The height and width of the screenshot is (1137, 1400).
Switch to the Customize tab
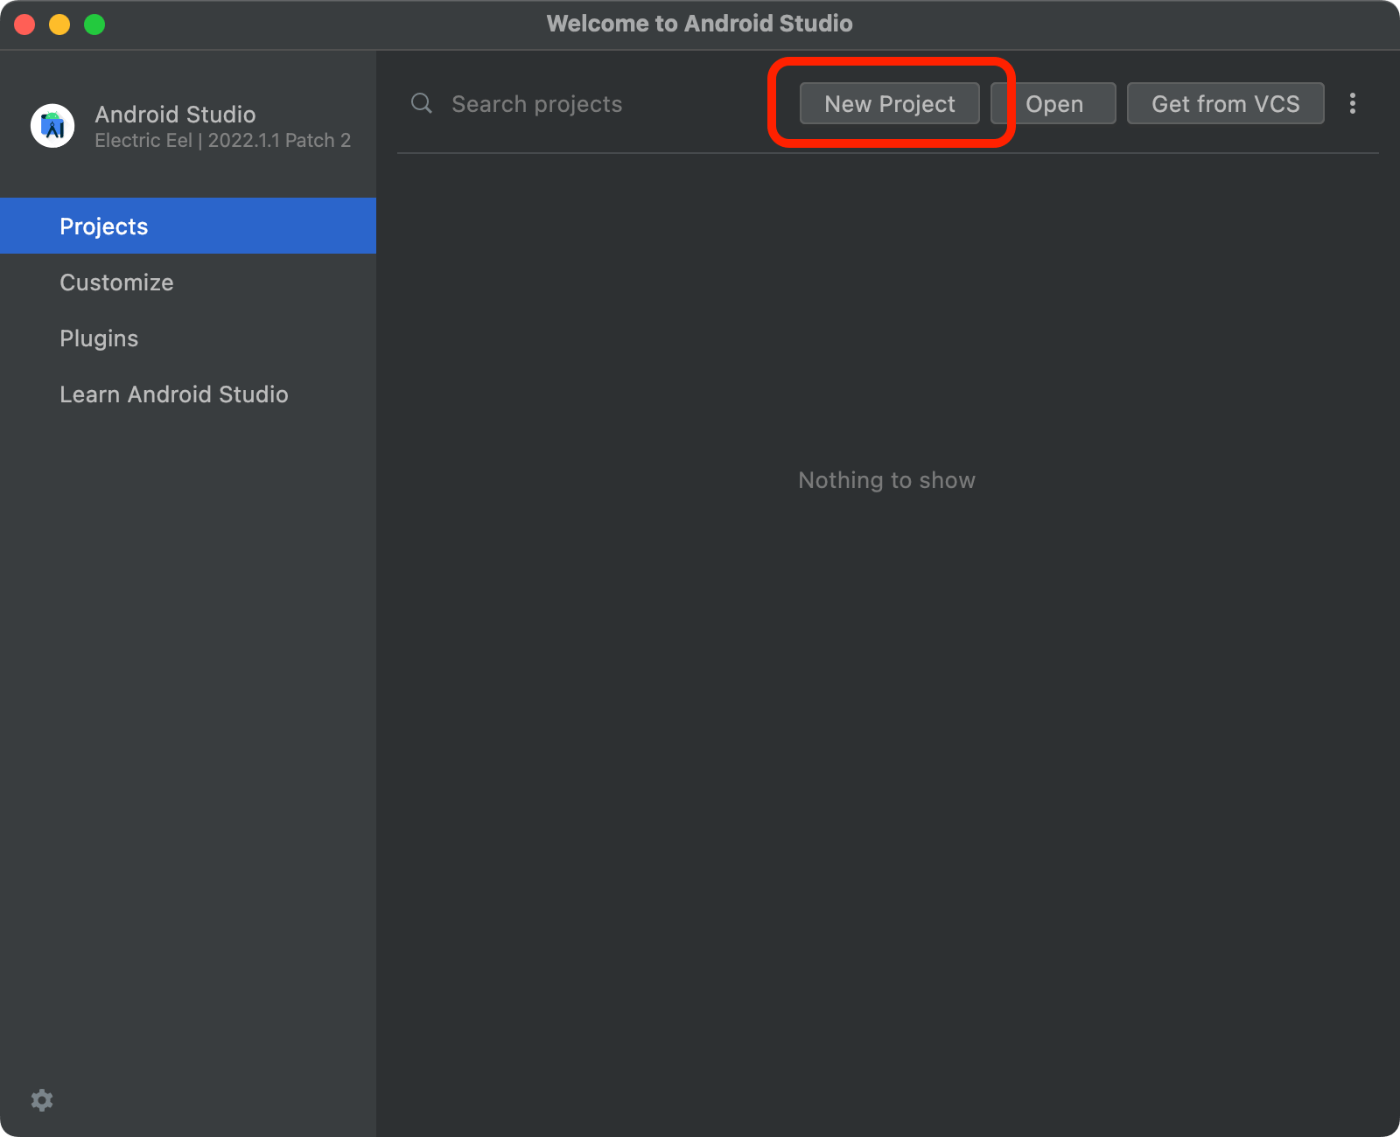[188, 282]
